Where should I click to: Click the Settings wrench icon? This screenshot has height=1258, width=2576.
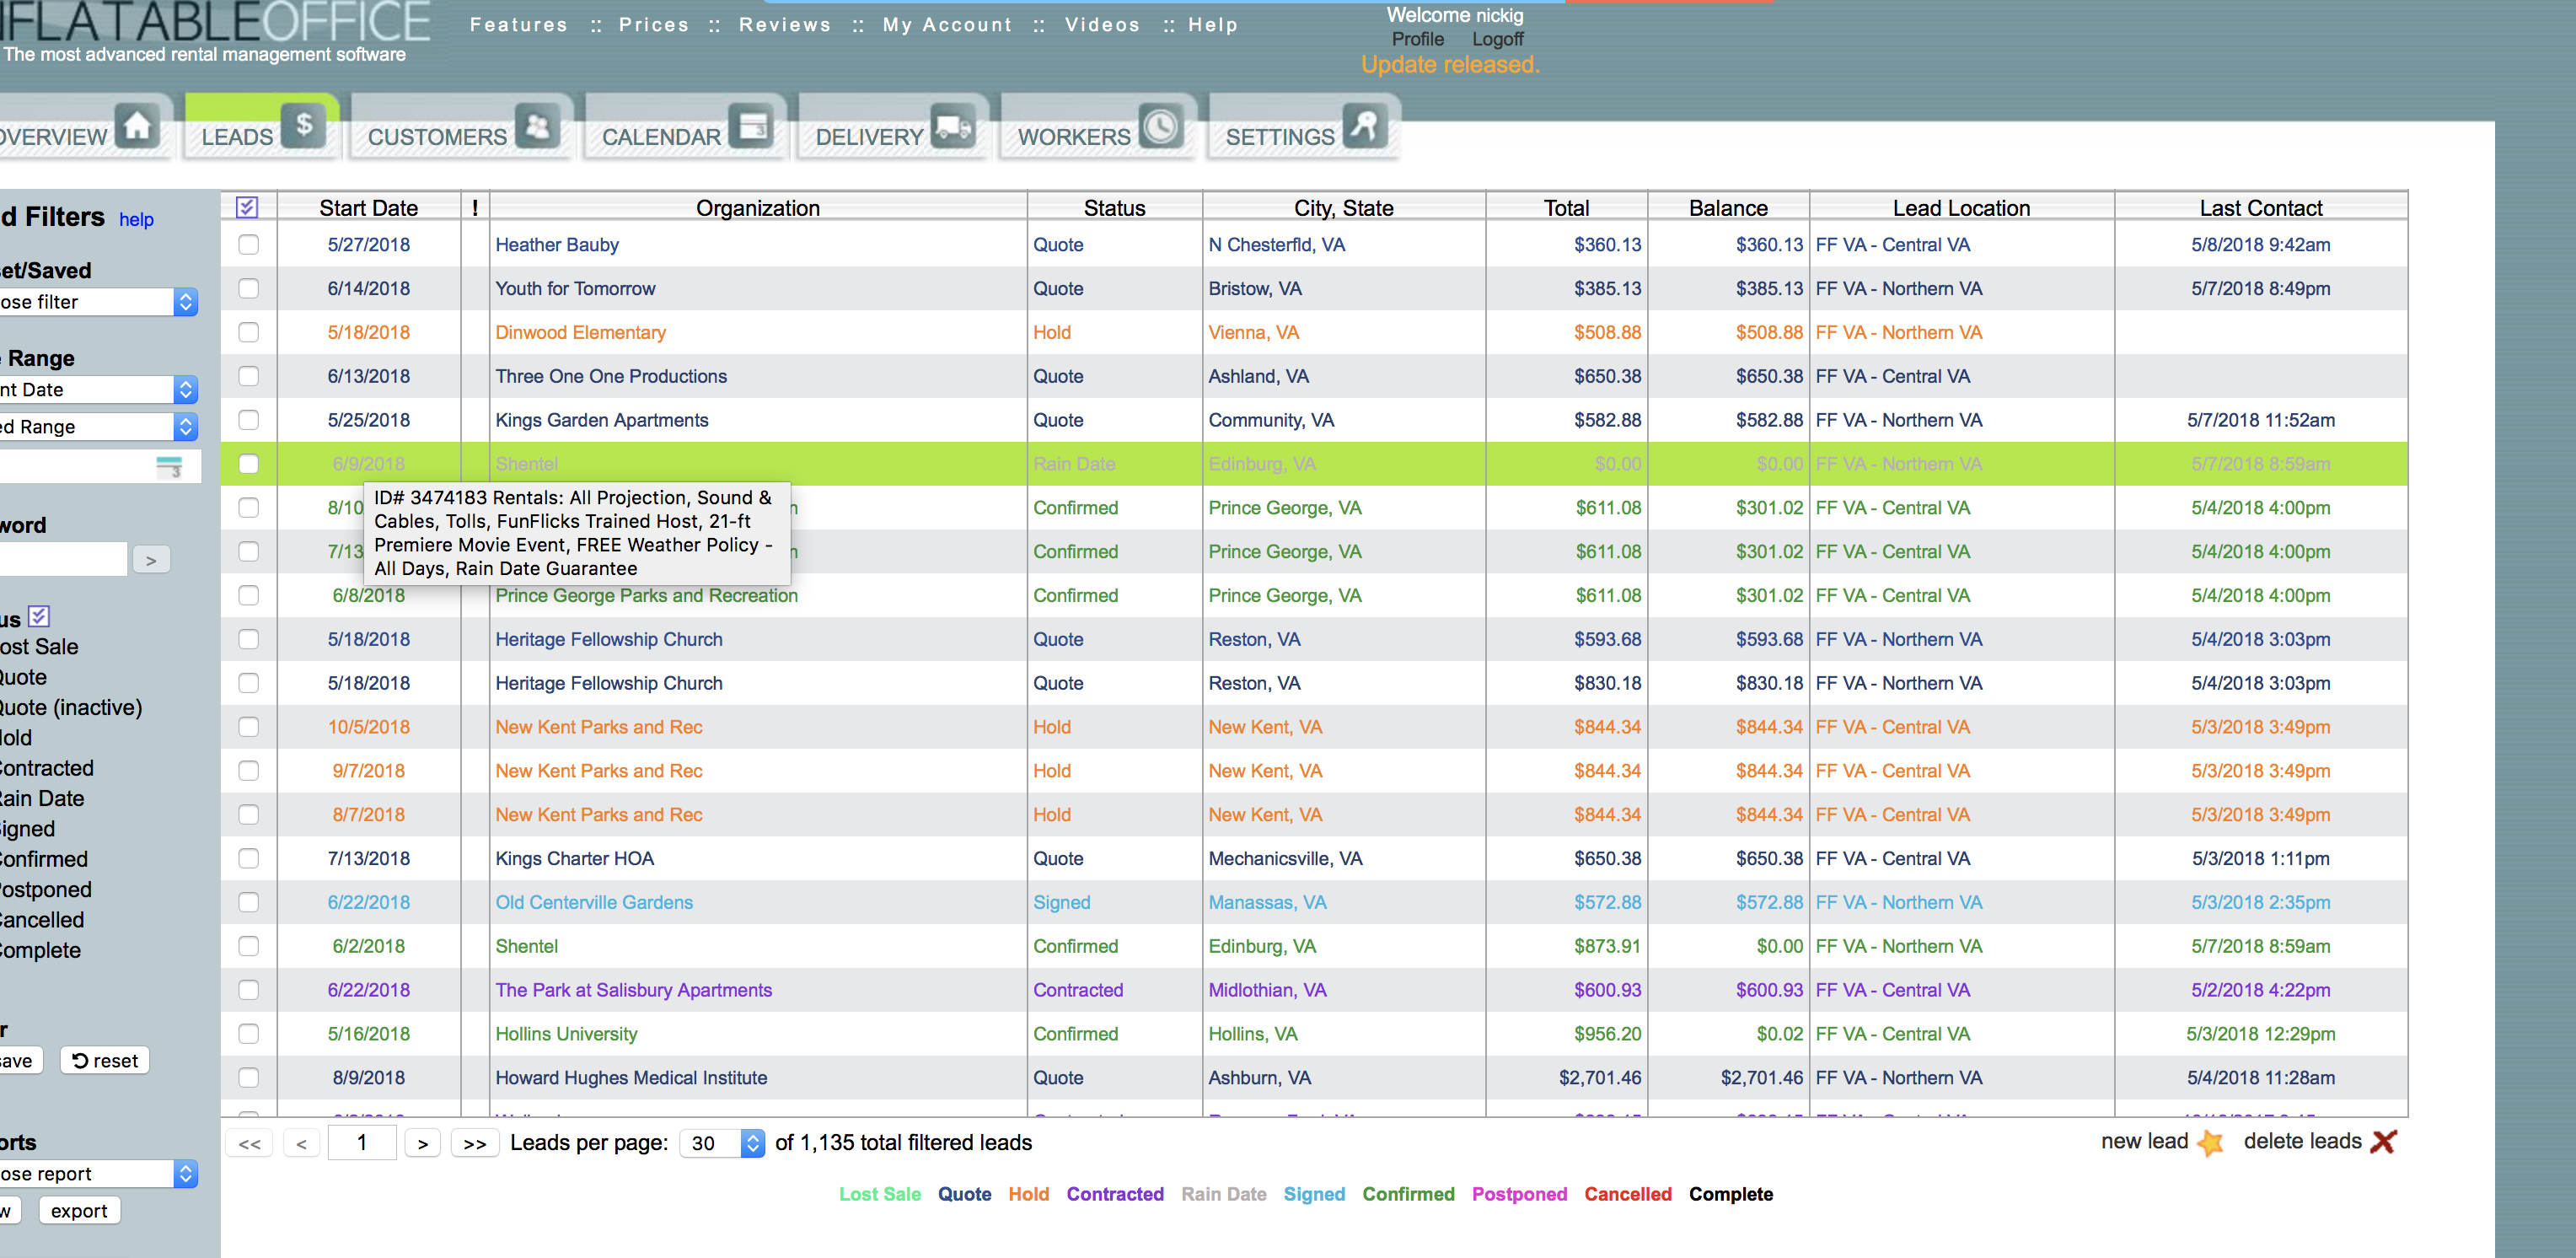[1365, 127]
